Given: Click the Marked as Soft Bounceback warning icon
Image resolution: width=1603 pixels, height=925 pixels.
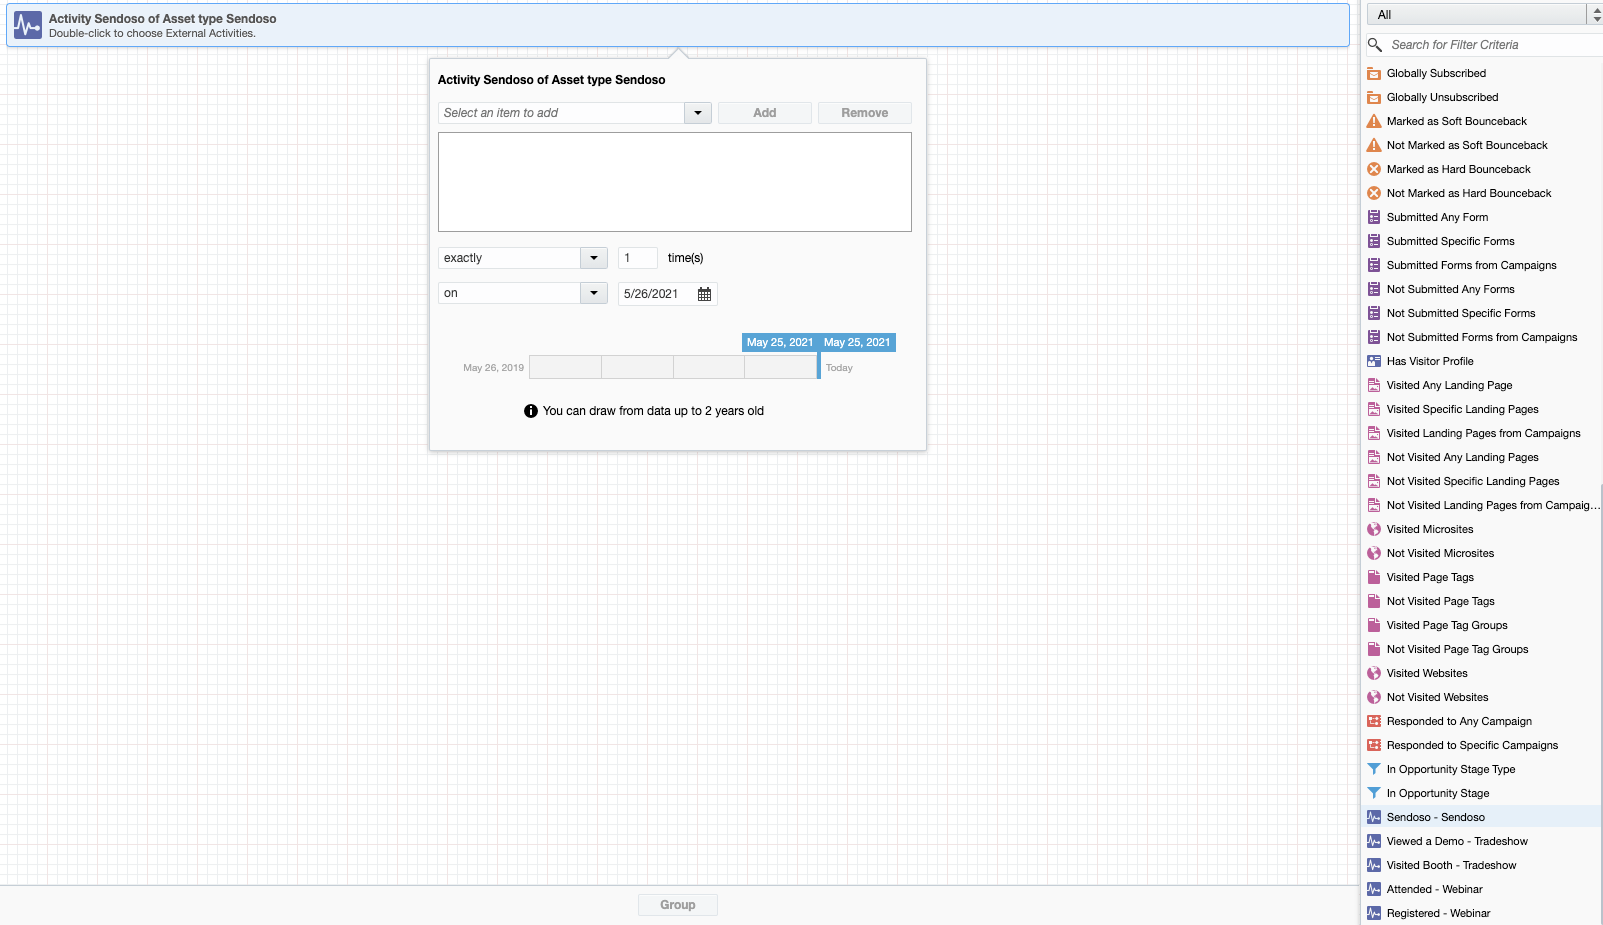Looking at the screenshot, I should tap(1374, 121).
